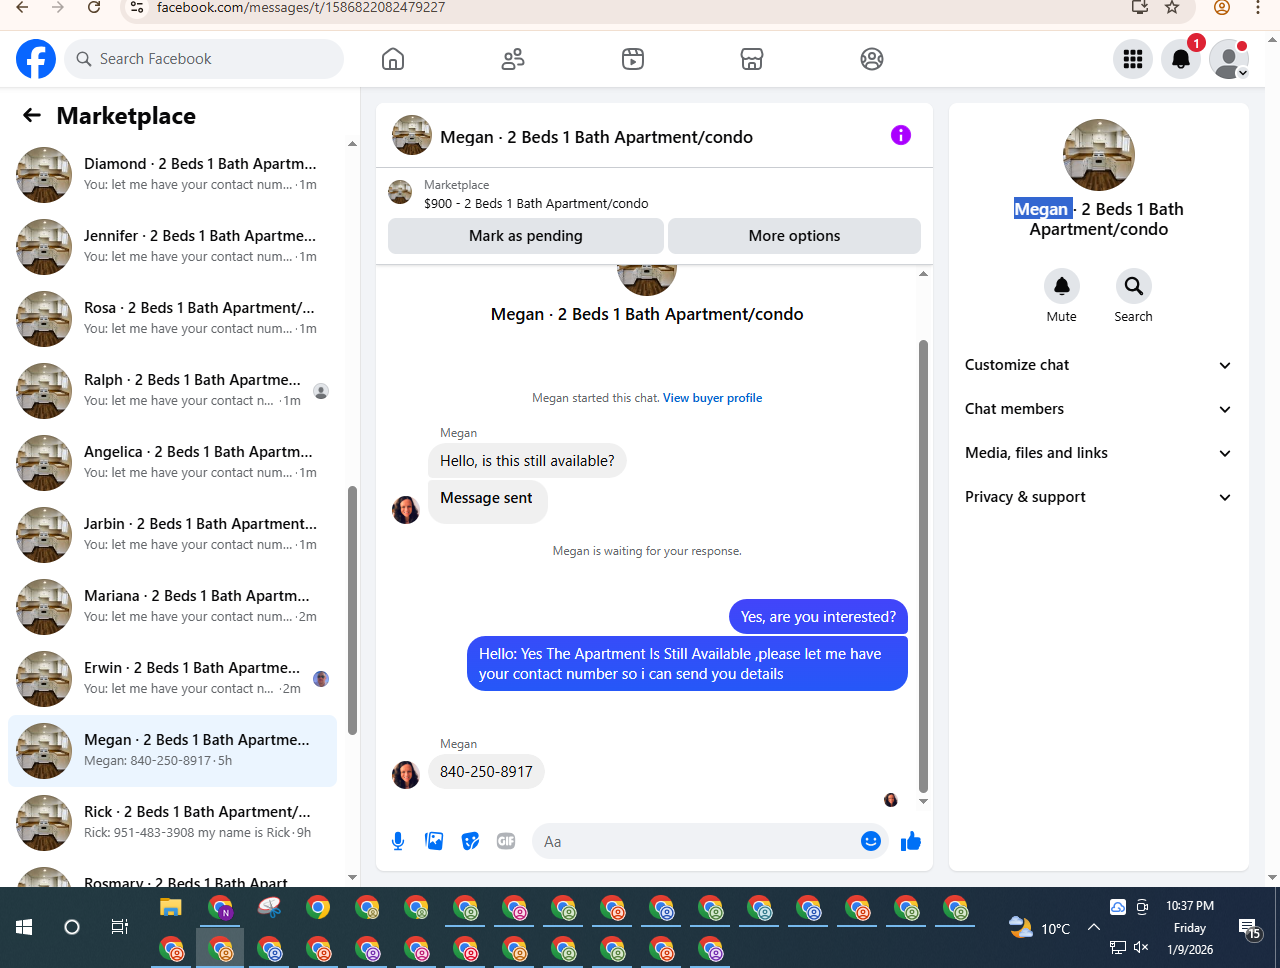Click Megan's avatar beside phone number
The width and height of the screenshot is (1280, 968).
(406, 774)
